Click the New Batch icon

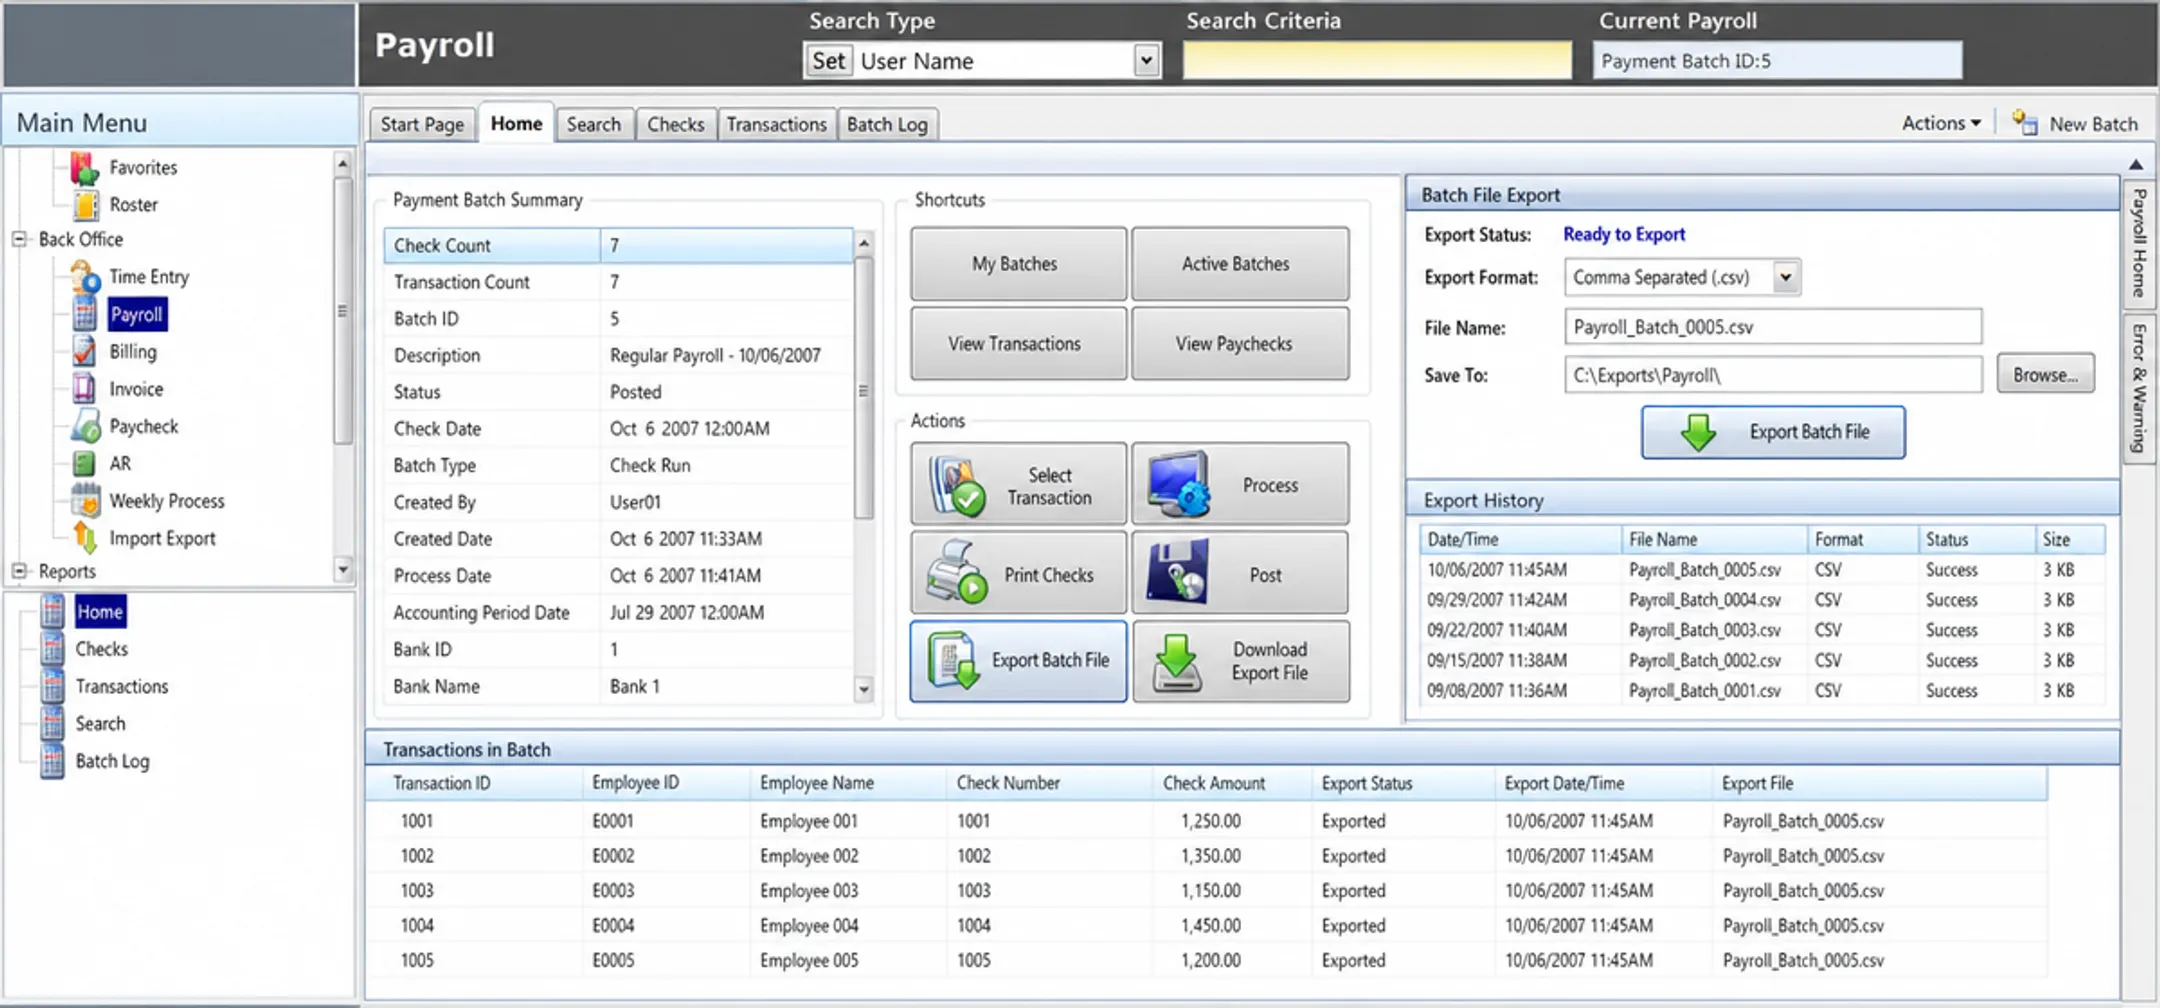click(2025, 123)
